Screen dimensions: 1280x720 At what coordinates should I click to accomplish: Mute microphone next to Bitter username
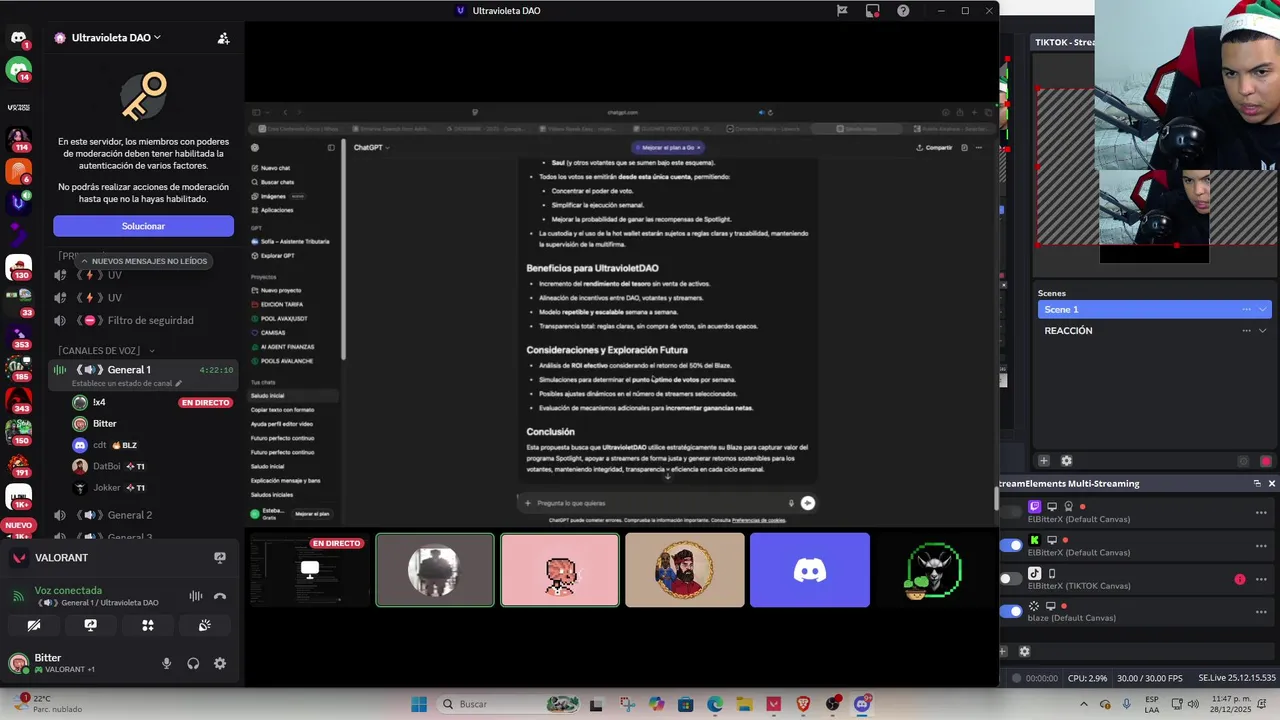coord(166,663)
